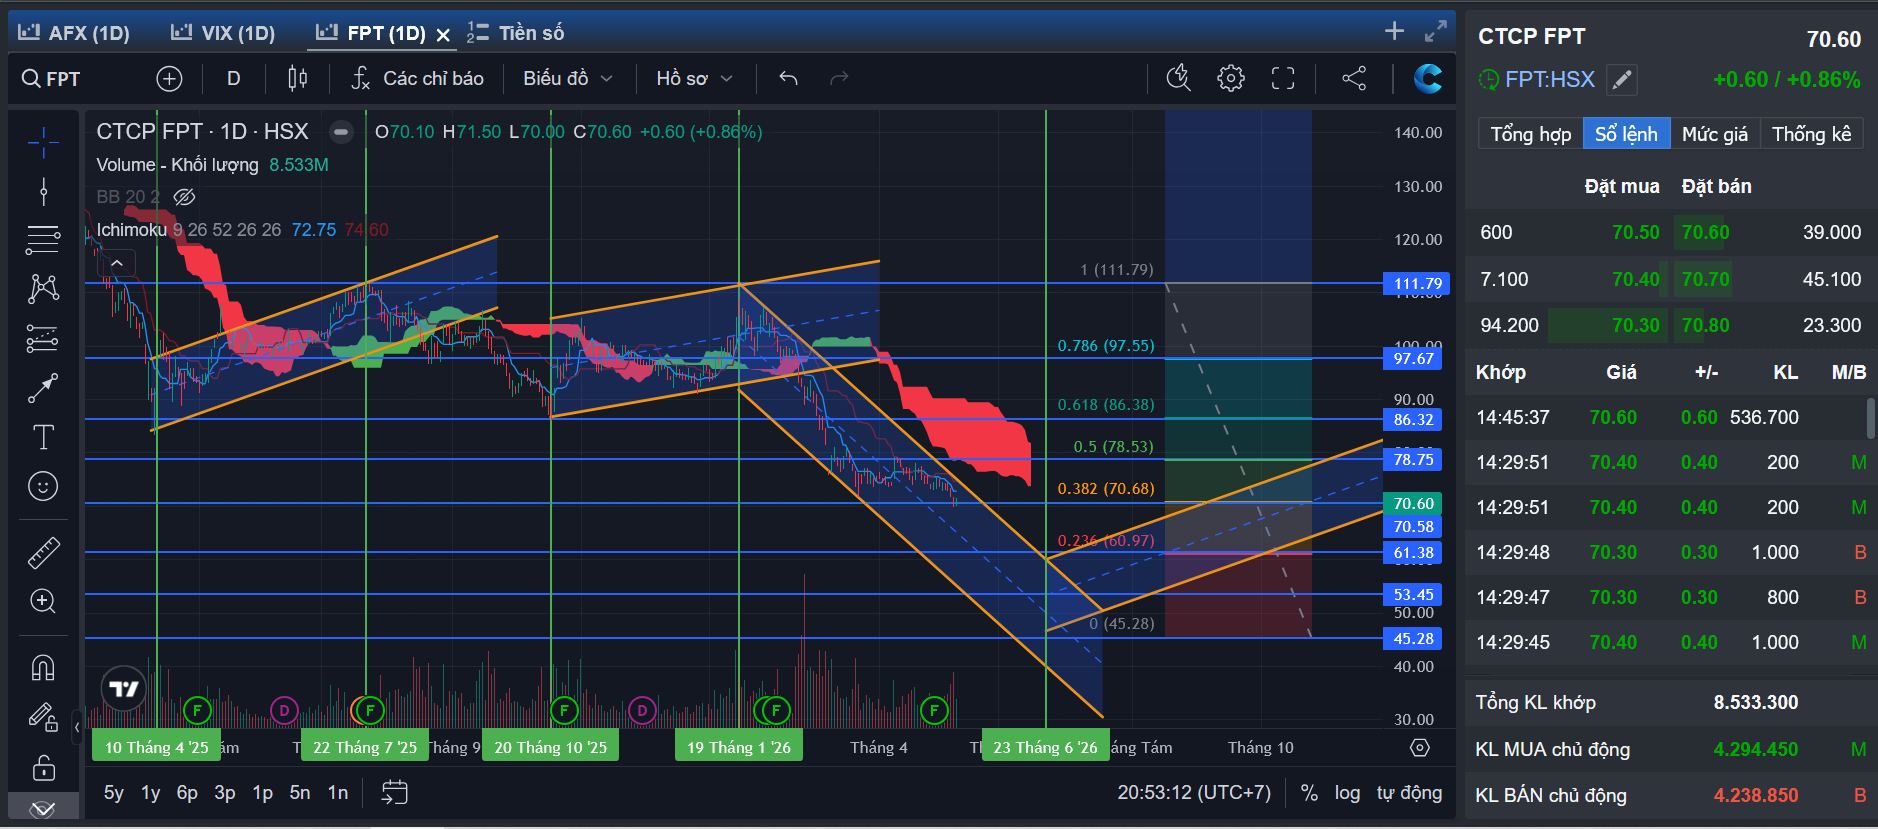The image size is (1878, 829).
Task: Set chart range to 6p
Action: 187,793
